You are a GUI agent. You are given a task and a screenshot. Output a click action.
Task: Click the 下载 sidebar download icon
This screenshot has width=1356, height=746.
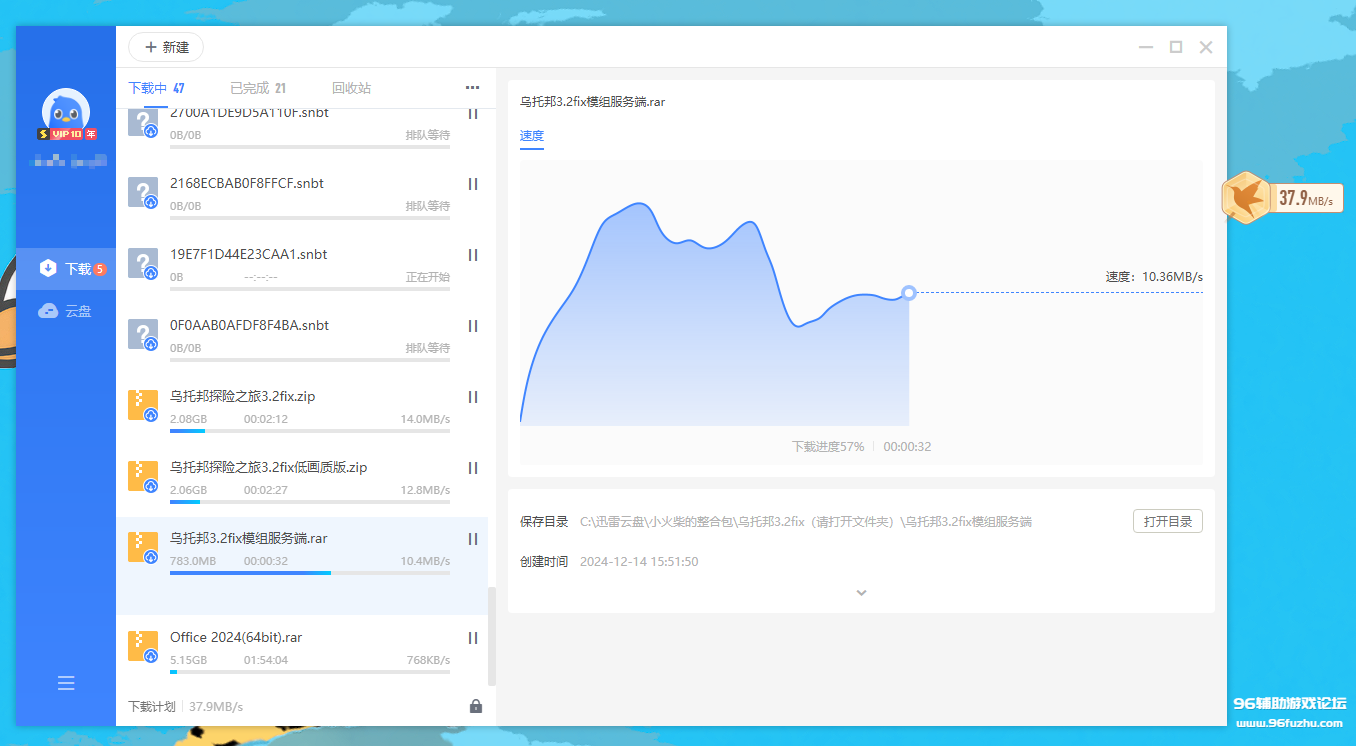47,268
